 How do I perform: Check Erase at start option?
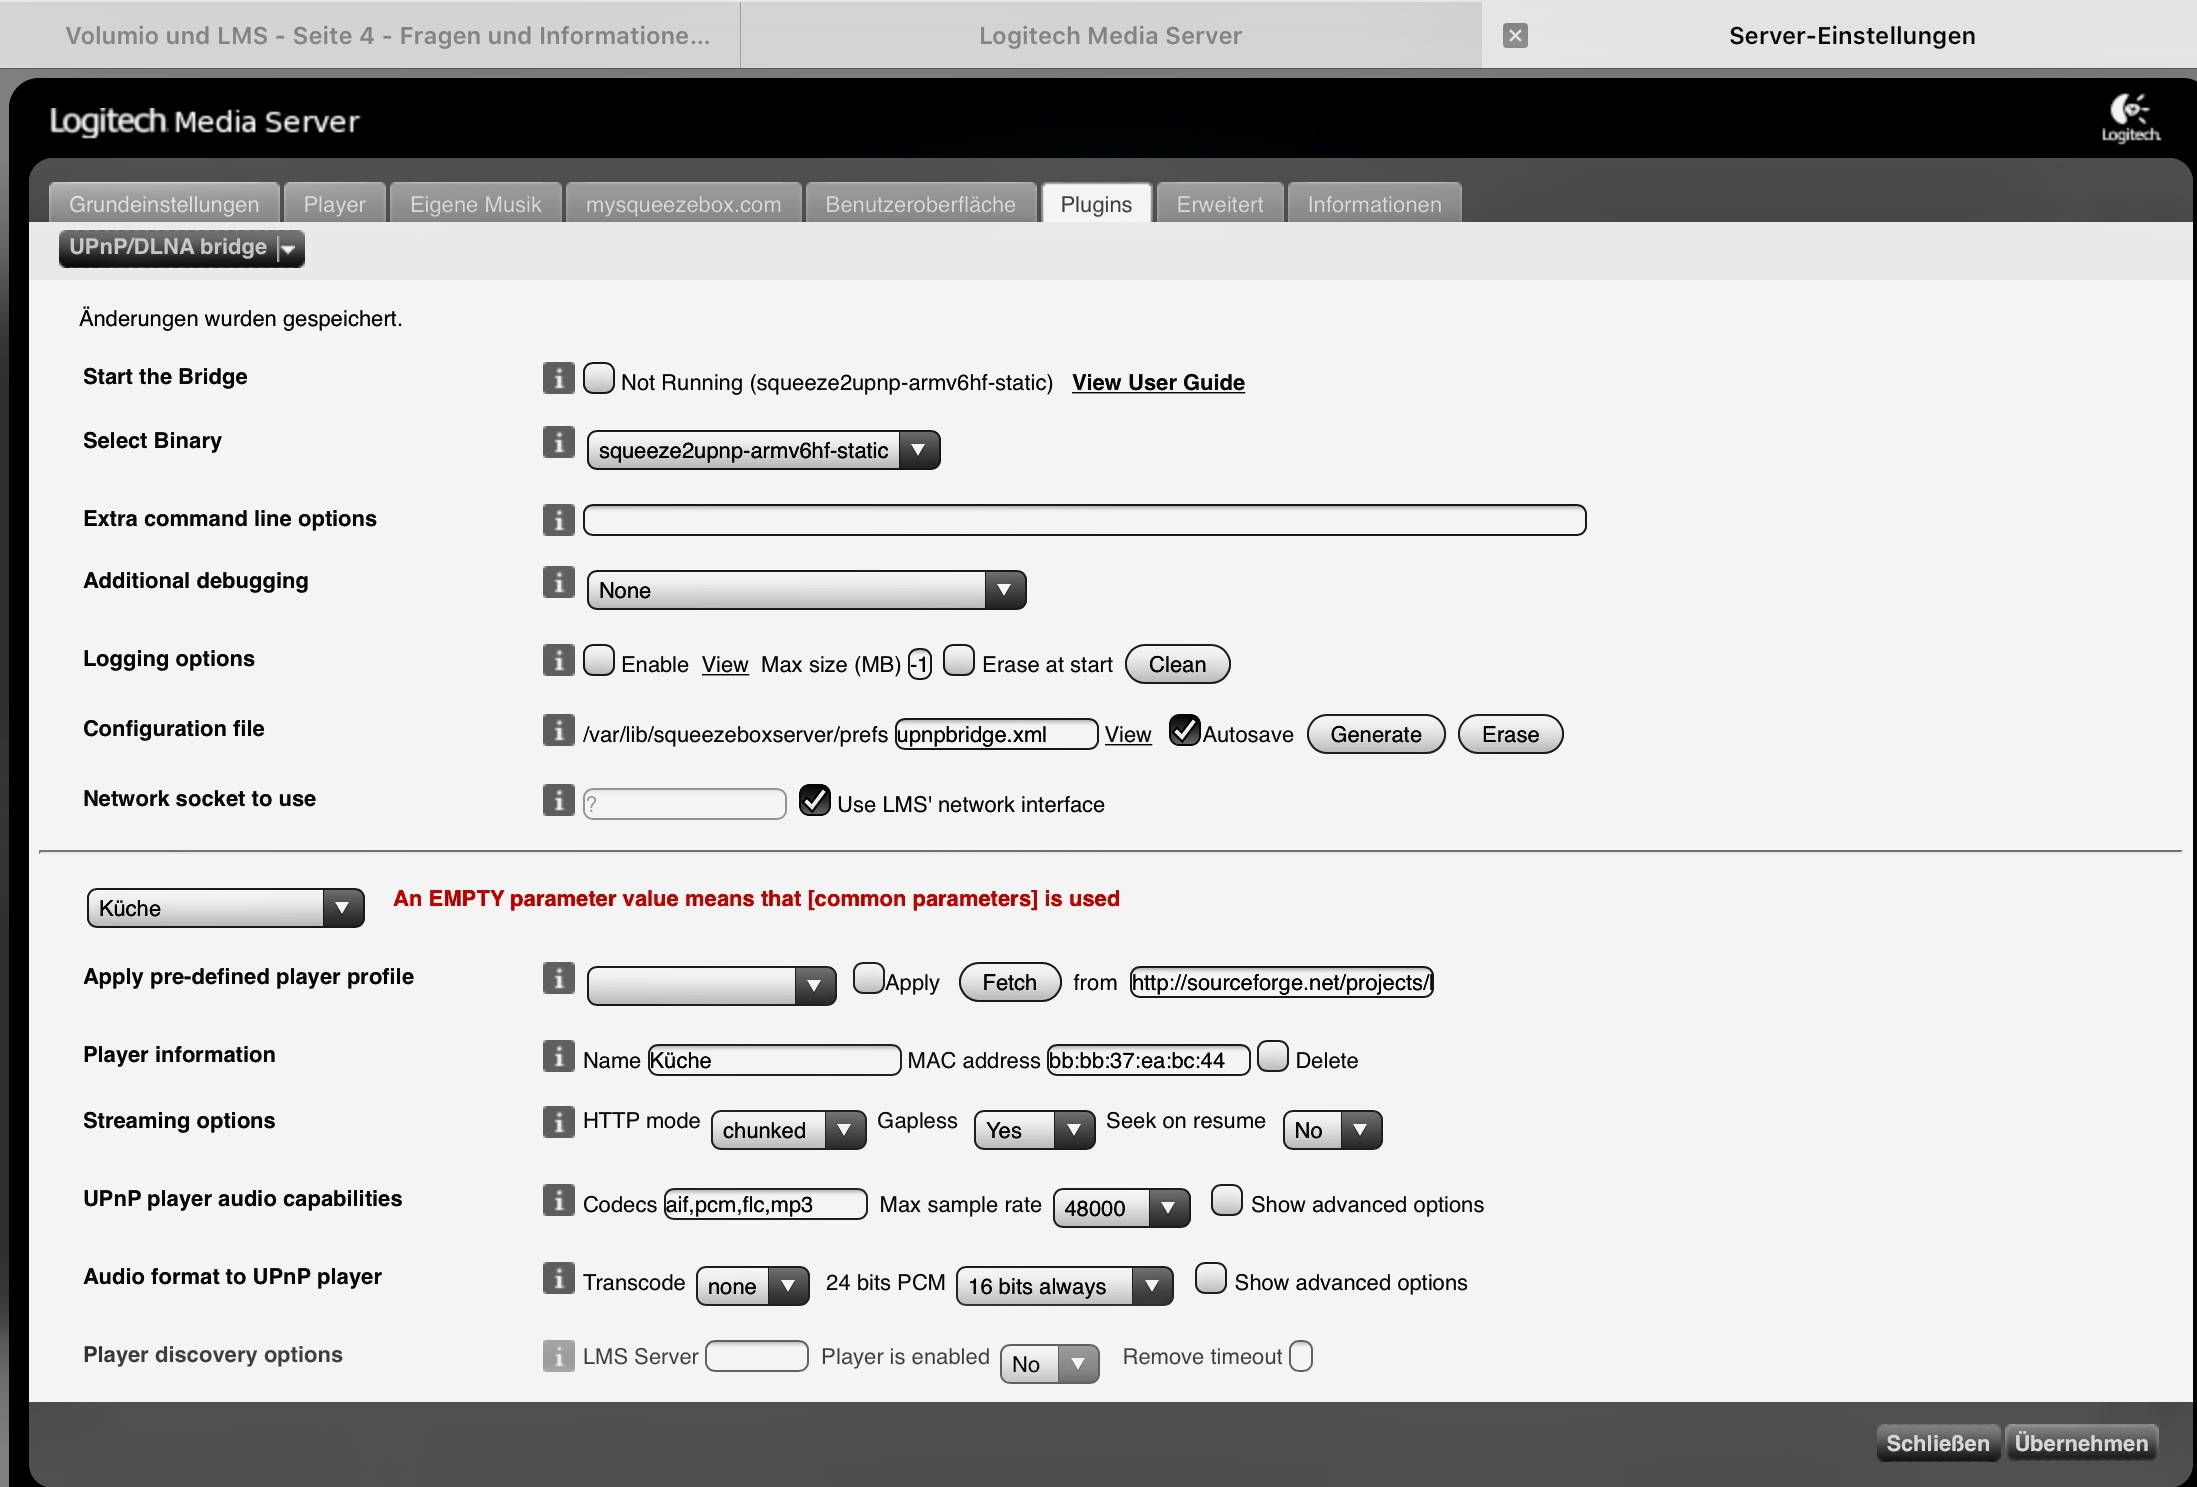pyautogui.click(x=959, y=660)
